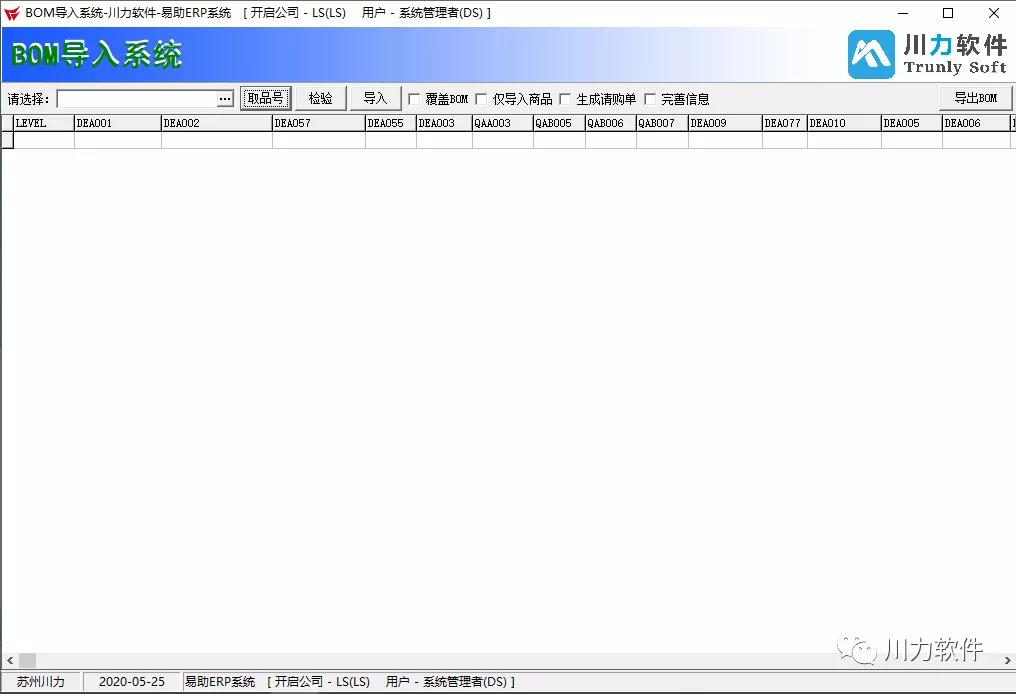Viewport: 1016px width, 694px height.
Task: Click the 取品号 button
Action: click(266, 98)
